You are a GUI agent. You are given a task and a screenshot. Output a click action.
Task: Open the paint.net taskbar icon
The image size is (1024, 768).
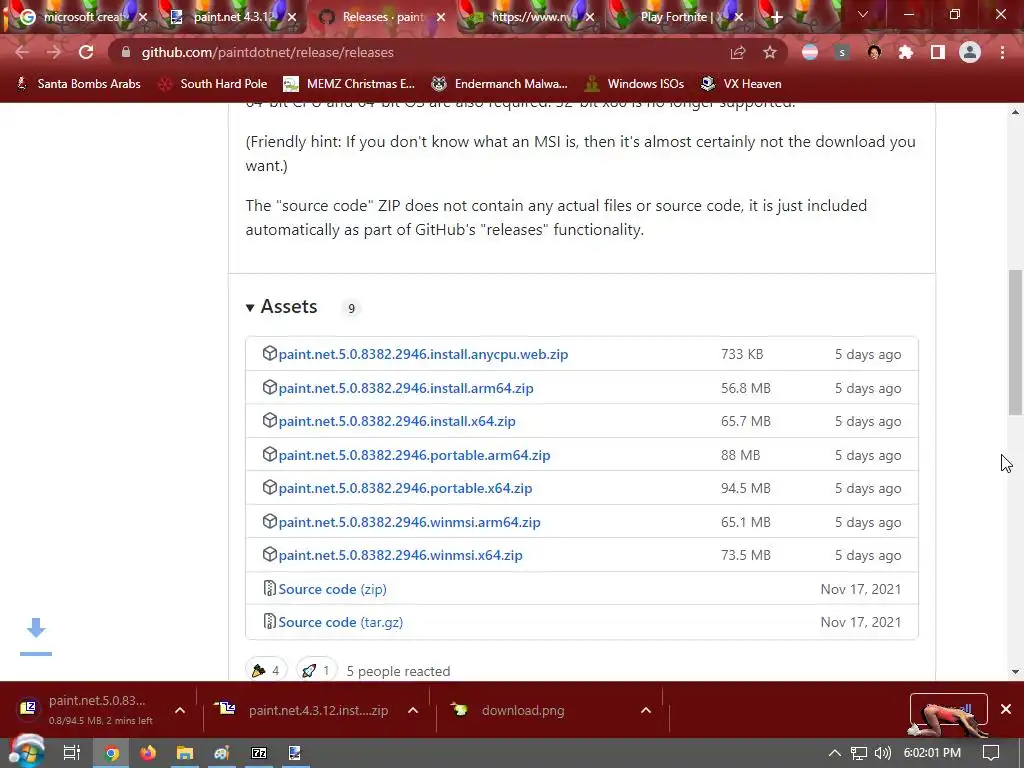pos(295,753)
